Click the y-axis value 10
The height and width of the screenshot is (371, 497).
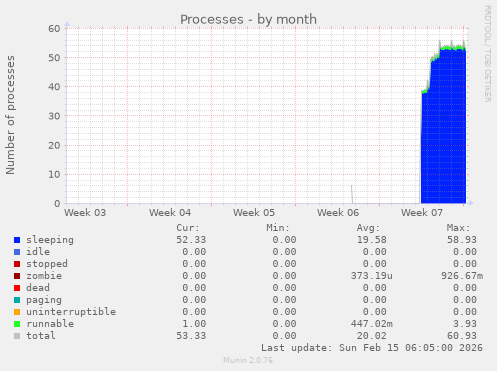[54, 174]
